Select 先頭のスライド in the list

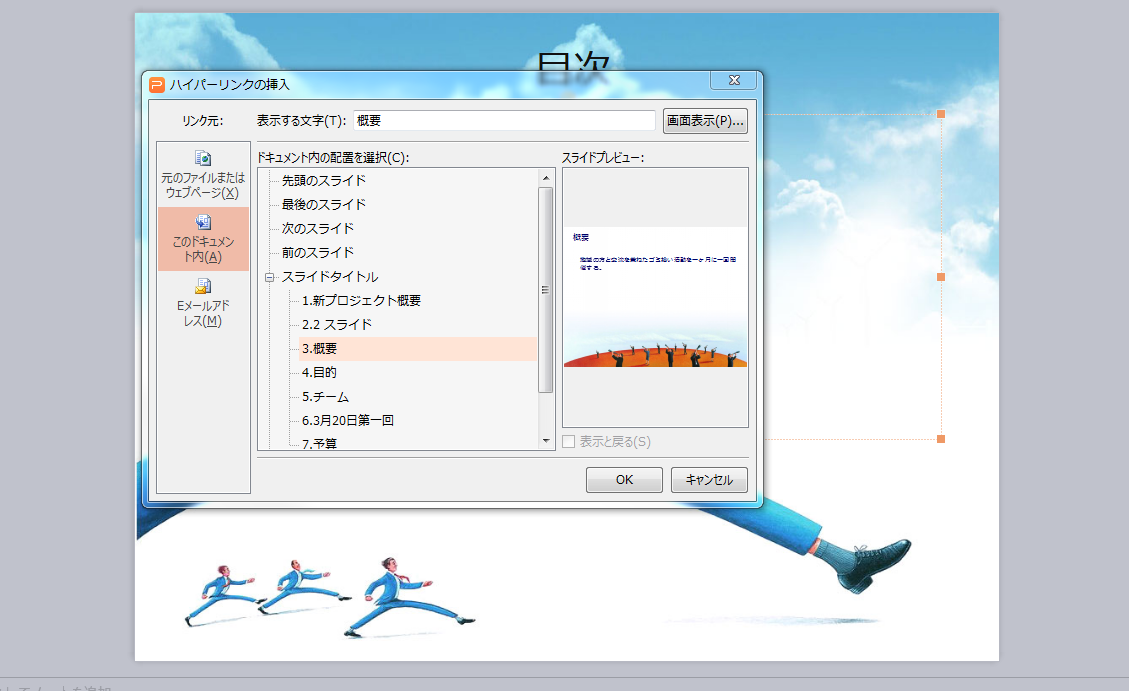tap(324, 181)
